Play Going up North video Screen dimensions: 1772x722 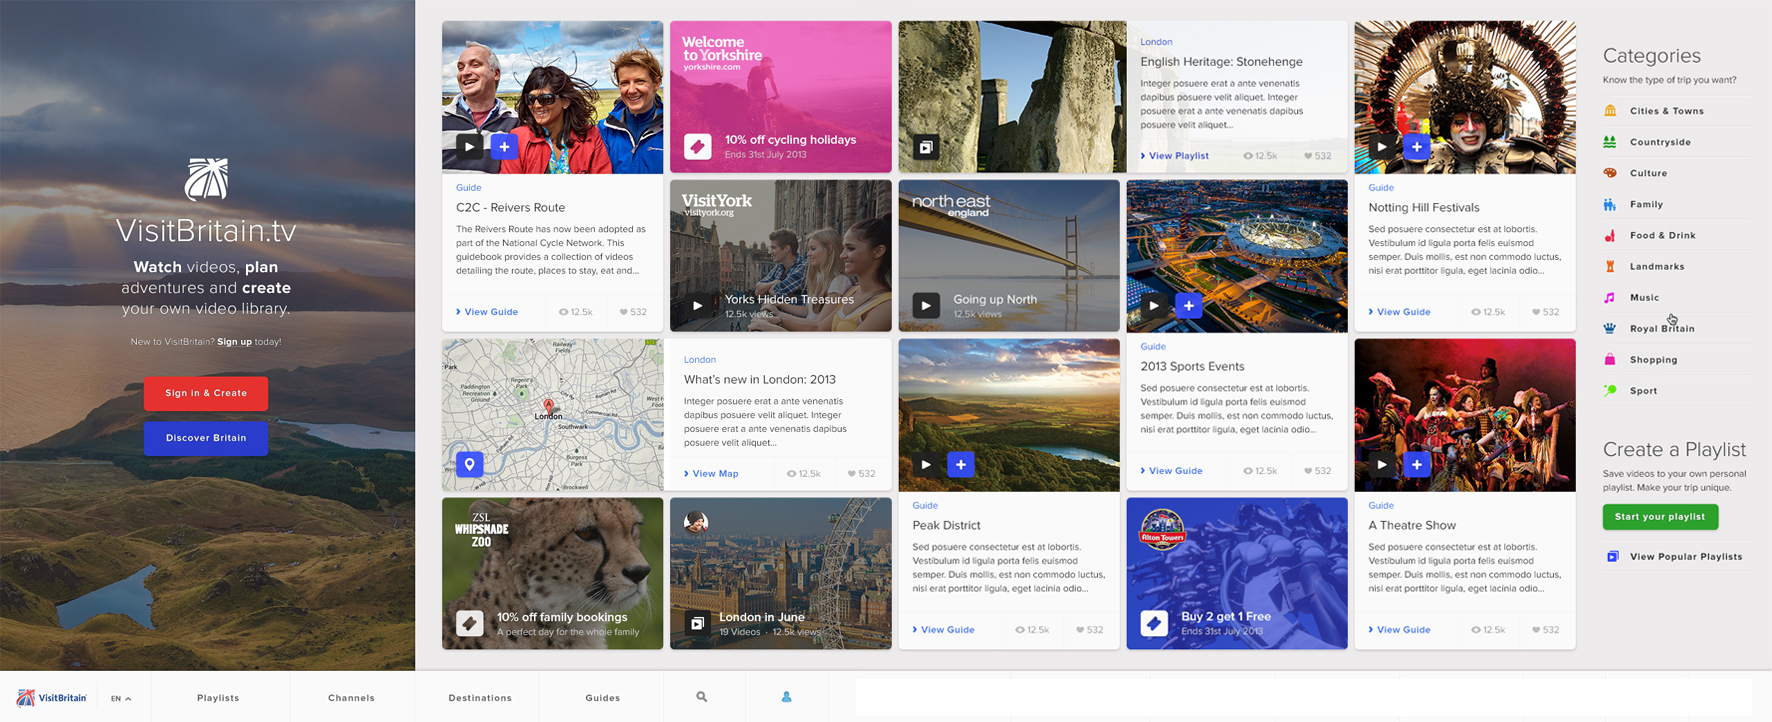[926, 305]
